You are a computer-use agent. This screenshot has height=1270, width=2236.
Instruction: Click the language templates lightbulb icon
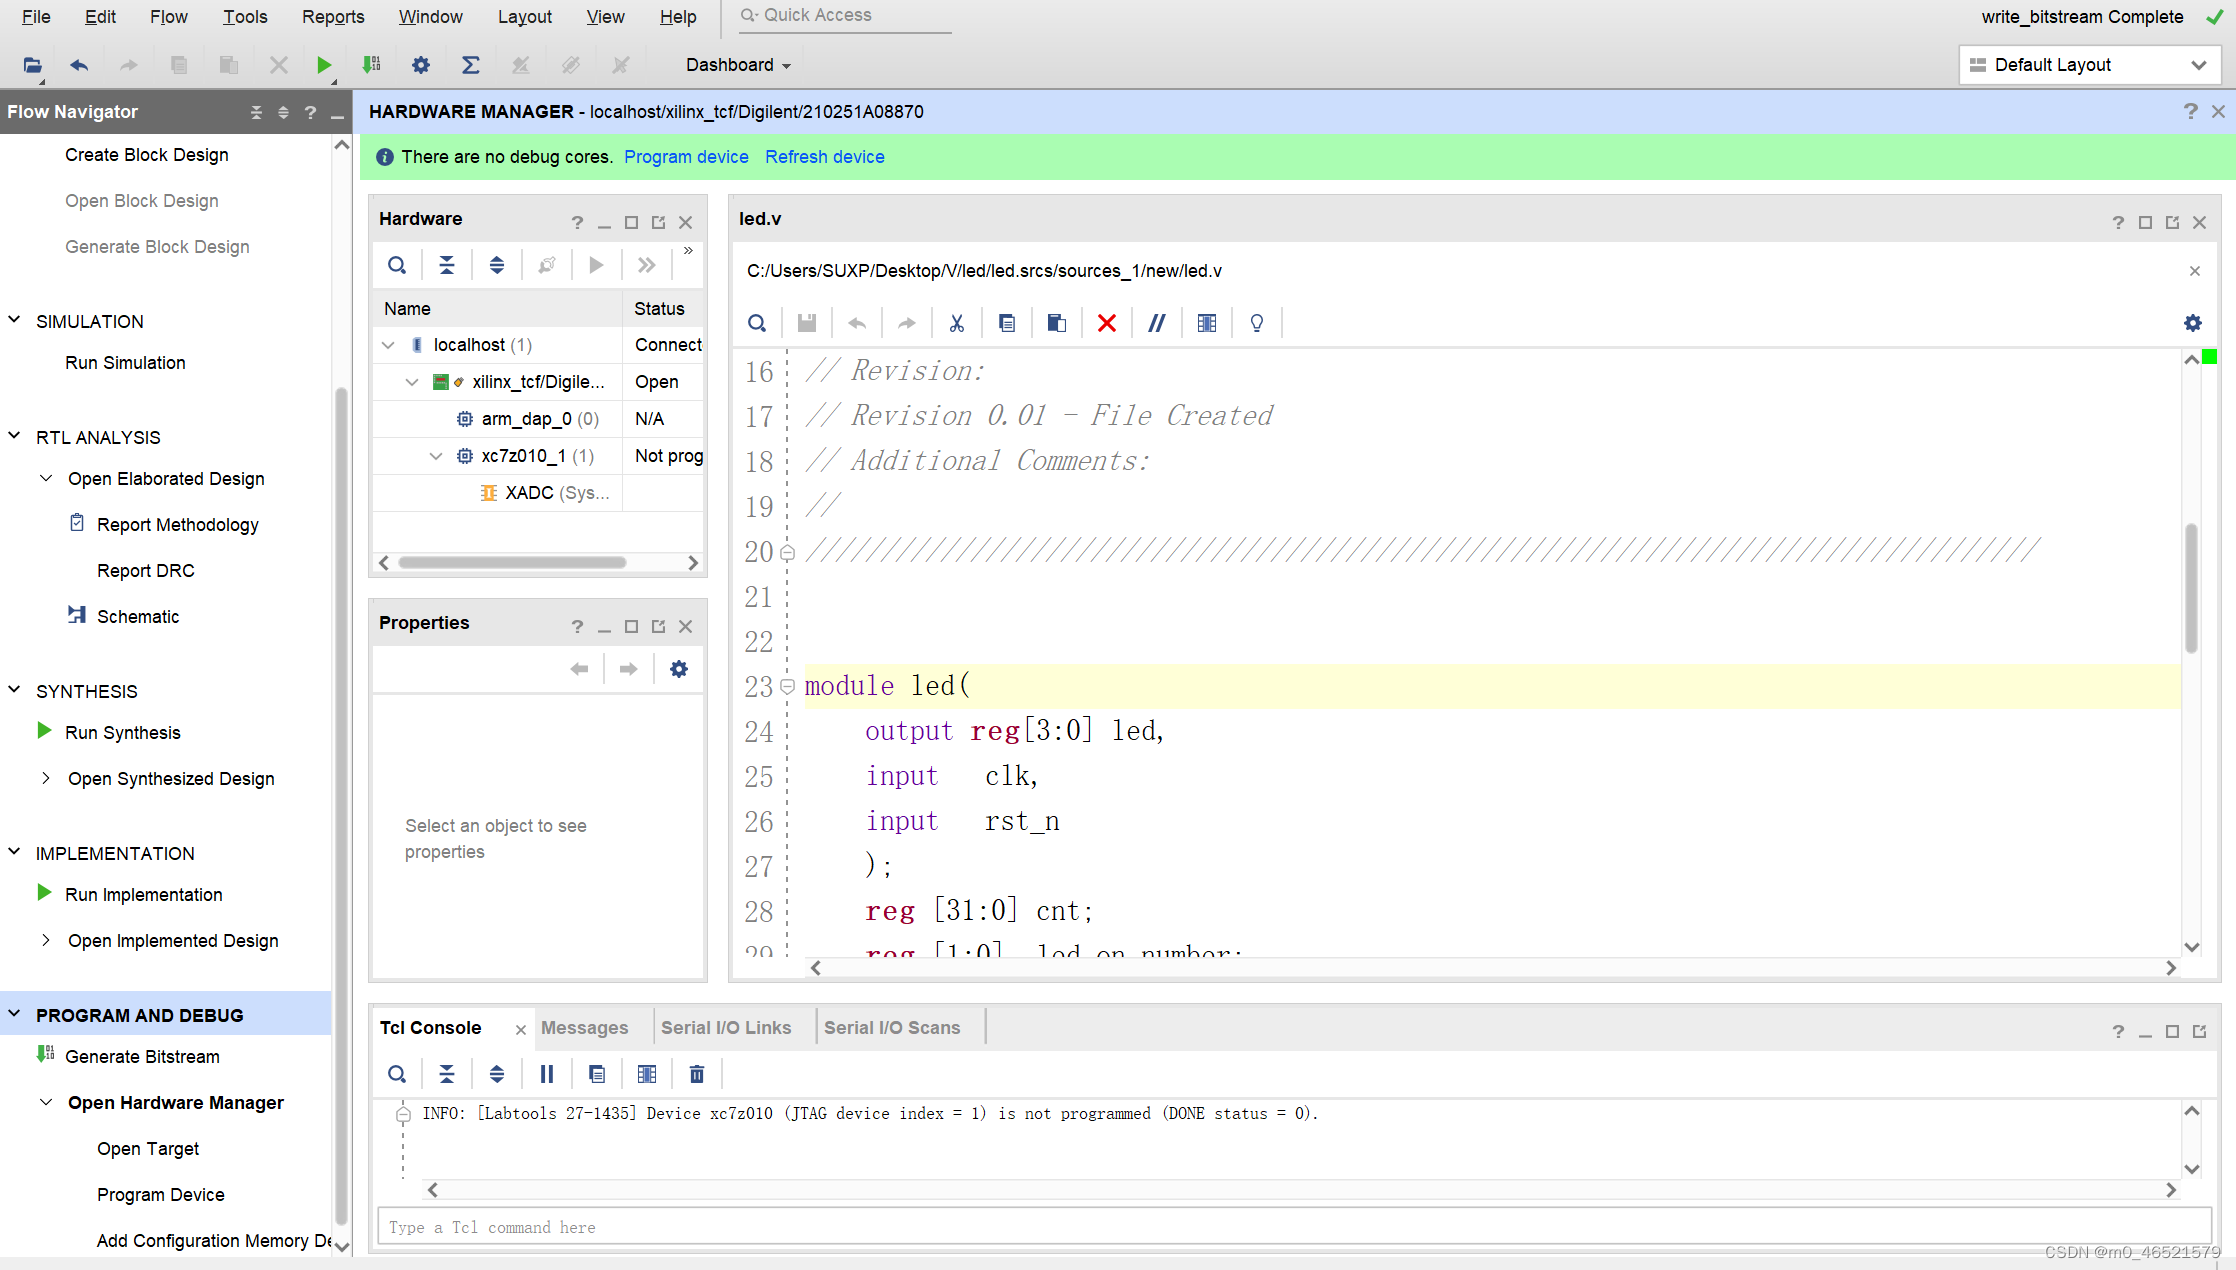pyautogui.click(x=1256, y=323)
